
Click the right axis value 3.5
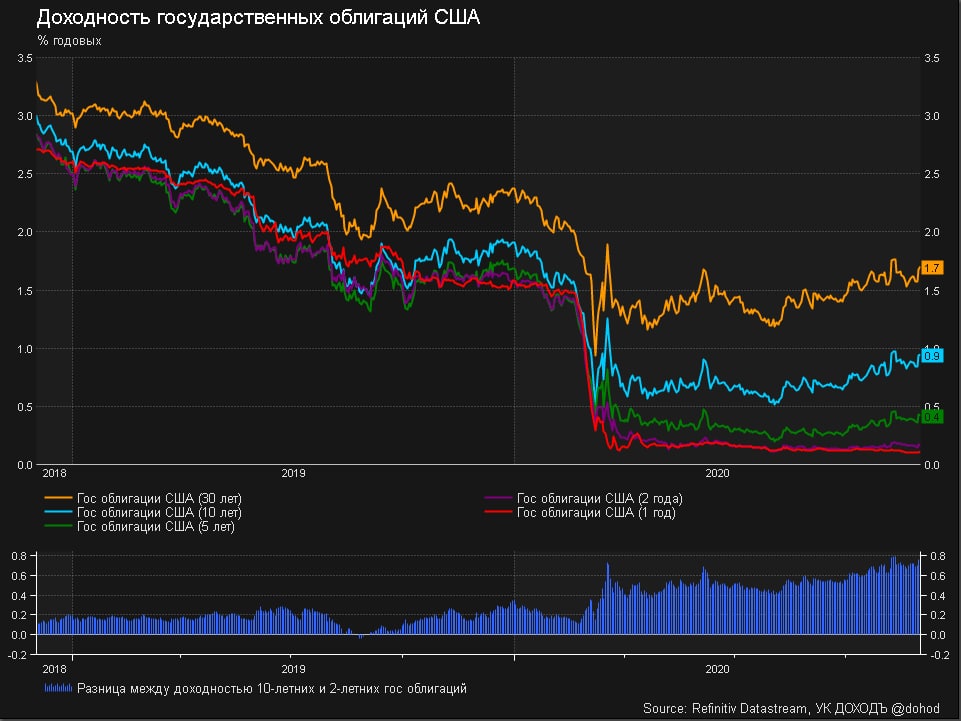(x=932, y=58)
